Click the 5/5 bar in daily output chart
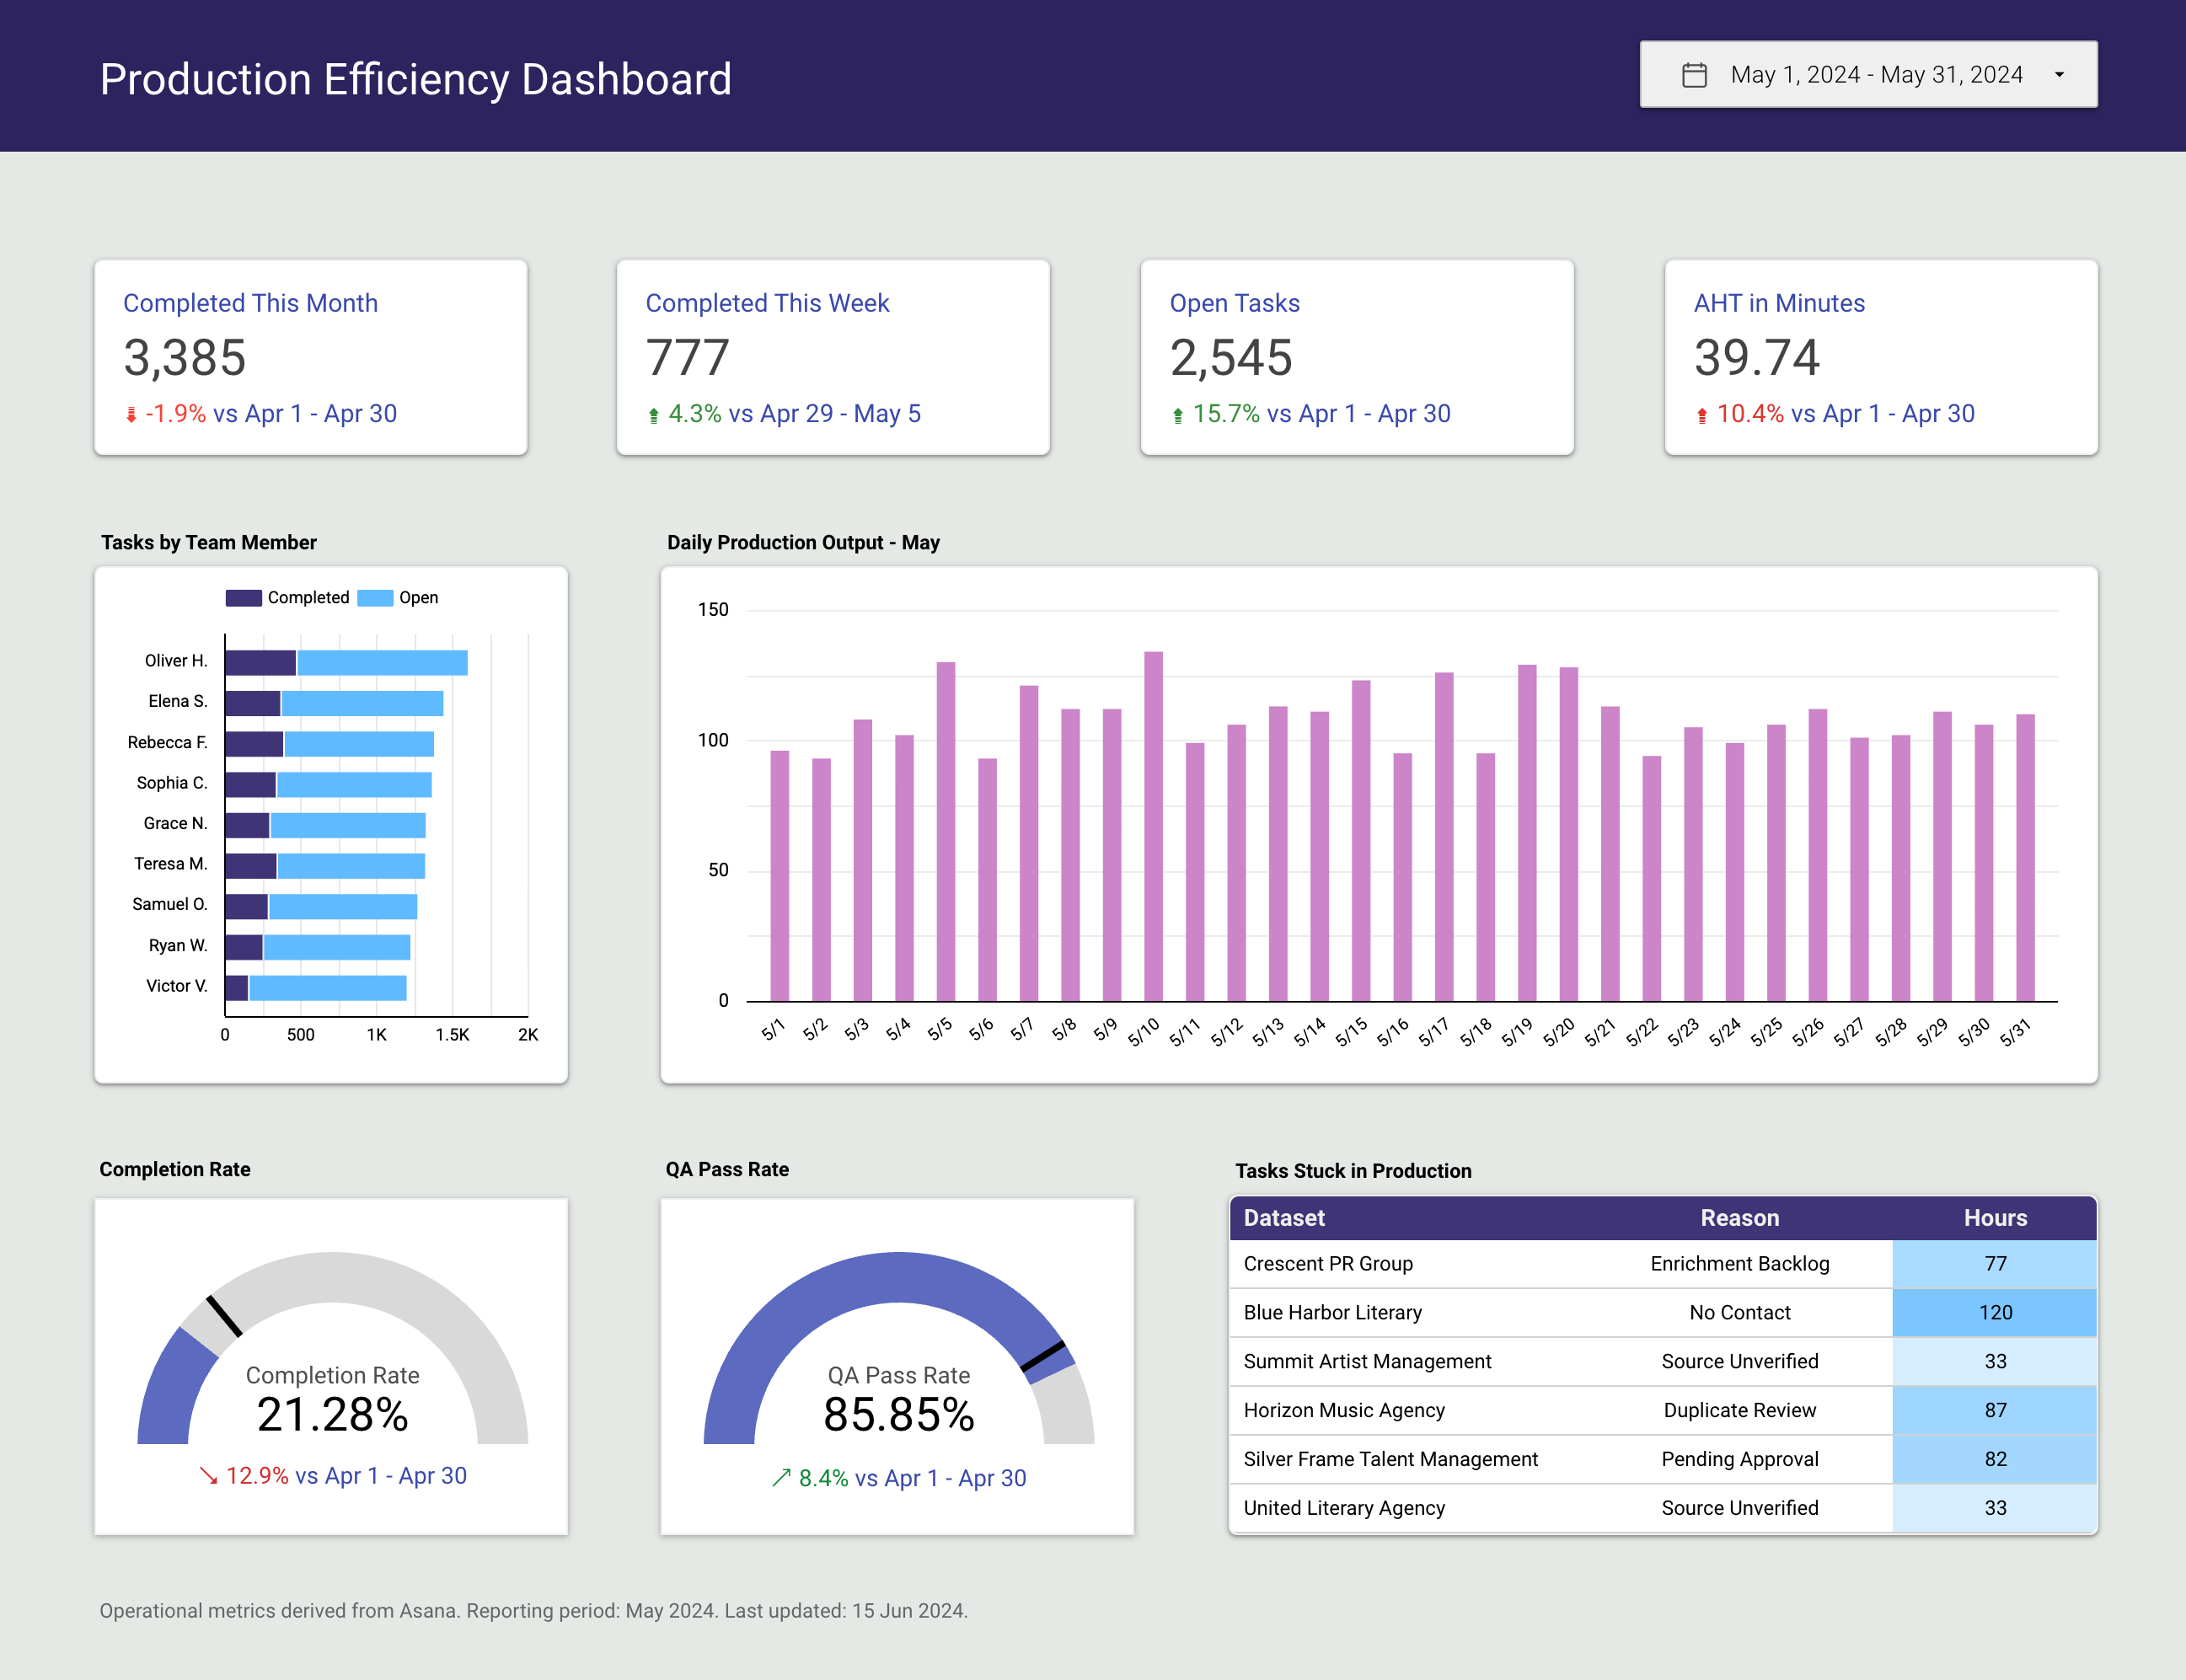 tap(946, 831)
